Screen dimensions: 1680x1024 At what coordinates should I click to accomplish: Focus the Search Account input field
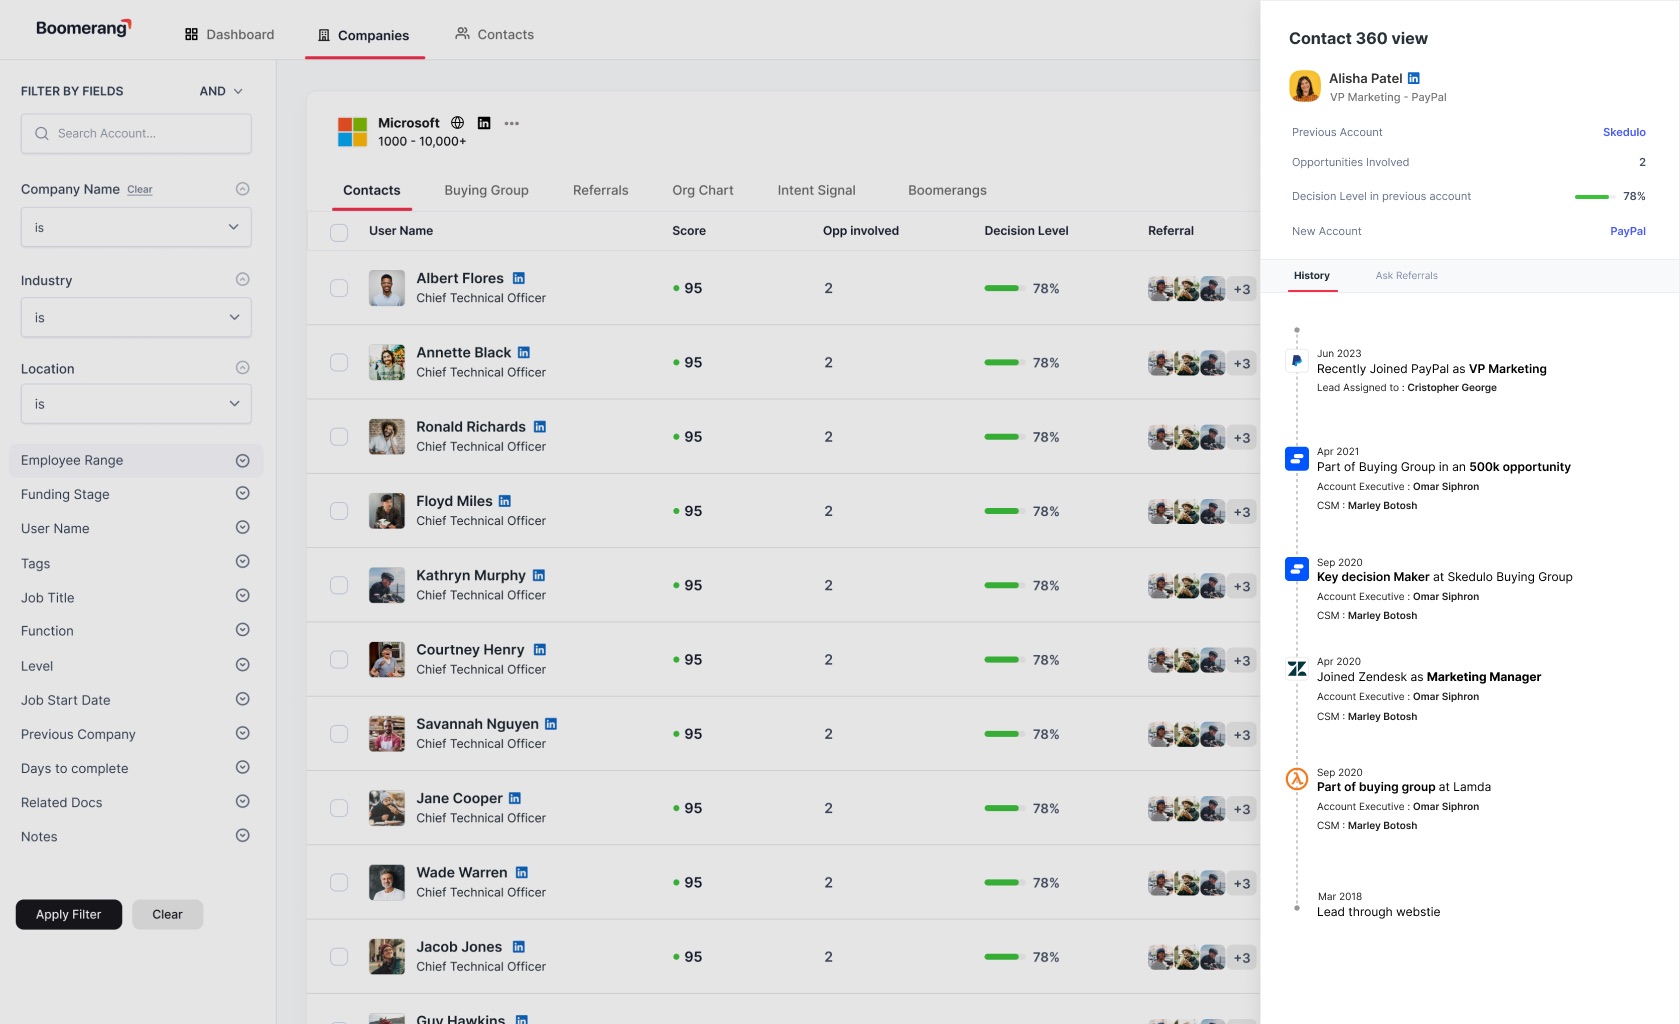click(136, 133)
